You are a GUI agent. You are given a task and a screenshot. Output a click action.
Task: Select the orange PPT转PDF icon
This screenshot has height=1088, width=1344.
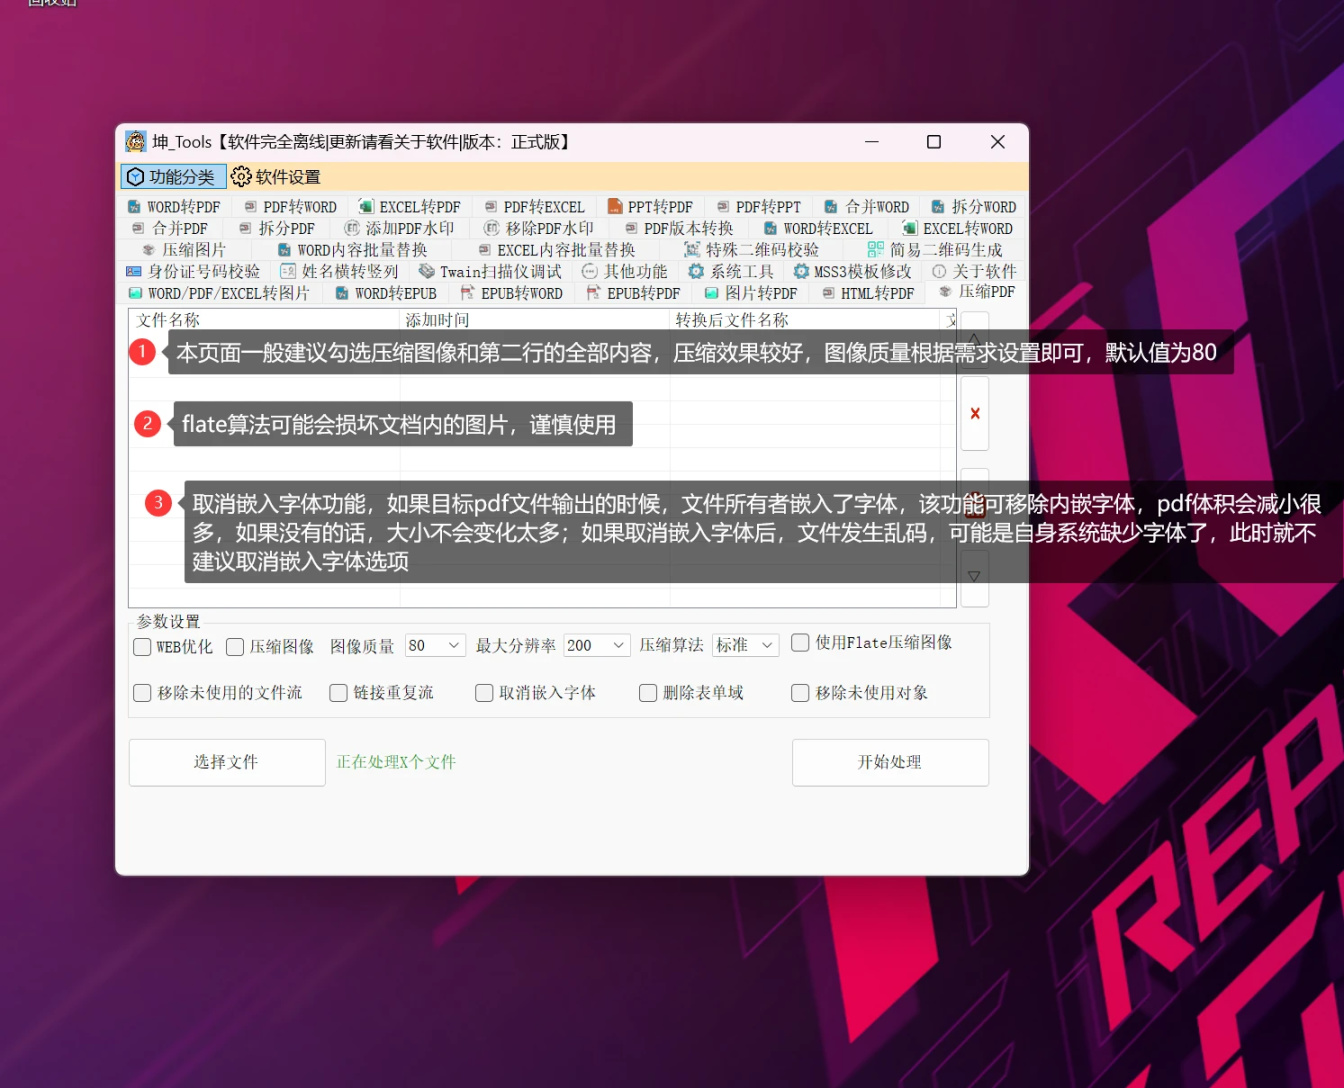click(614, 207)
